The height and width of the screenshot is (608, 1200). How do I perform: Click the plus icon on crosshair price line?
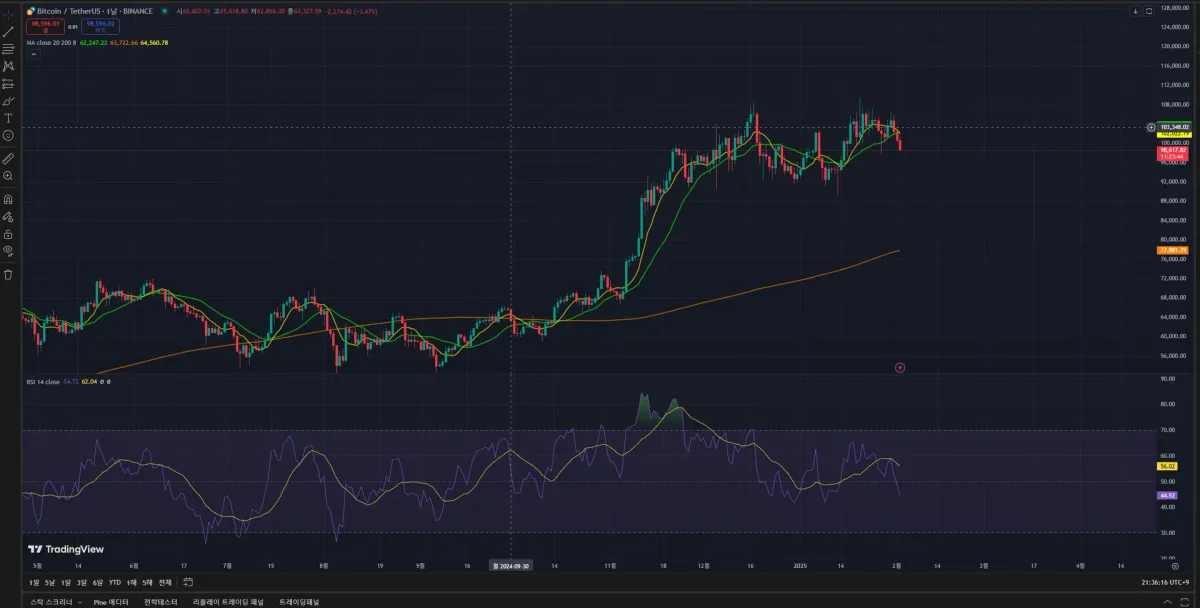pos(1150,127)
